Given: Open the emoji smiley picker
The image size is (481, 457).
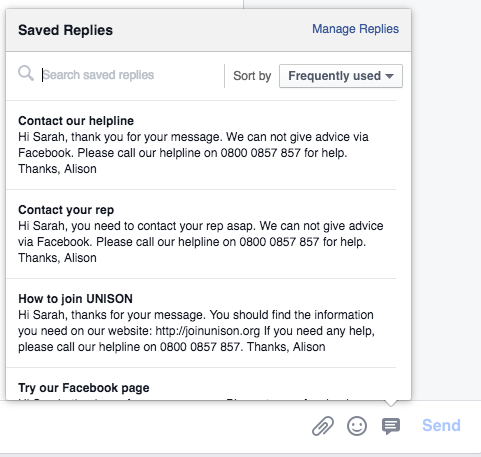Looking at the screenshot, I should coord(357,426).
